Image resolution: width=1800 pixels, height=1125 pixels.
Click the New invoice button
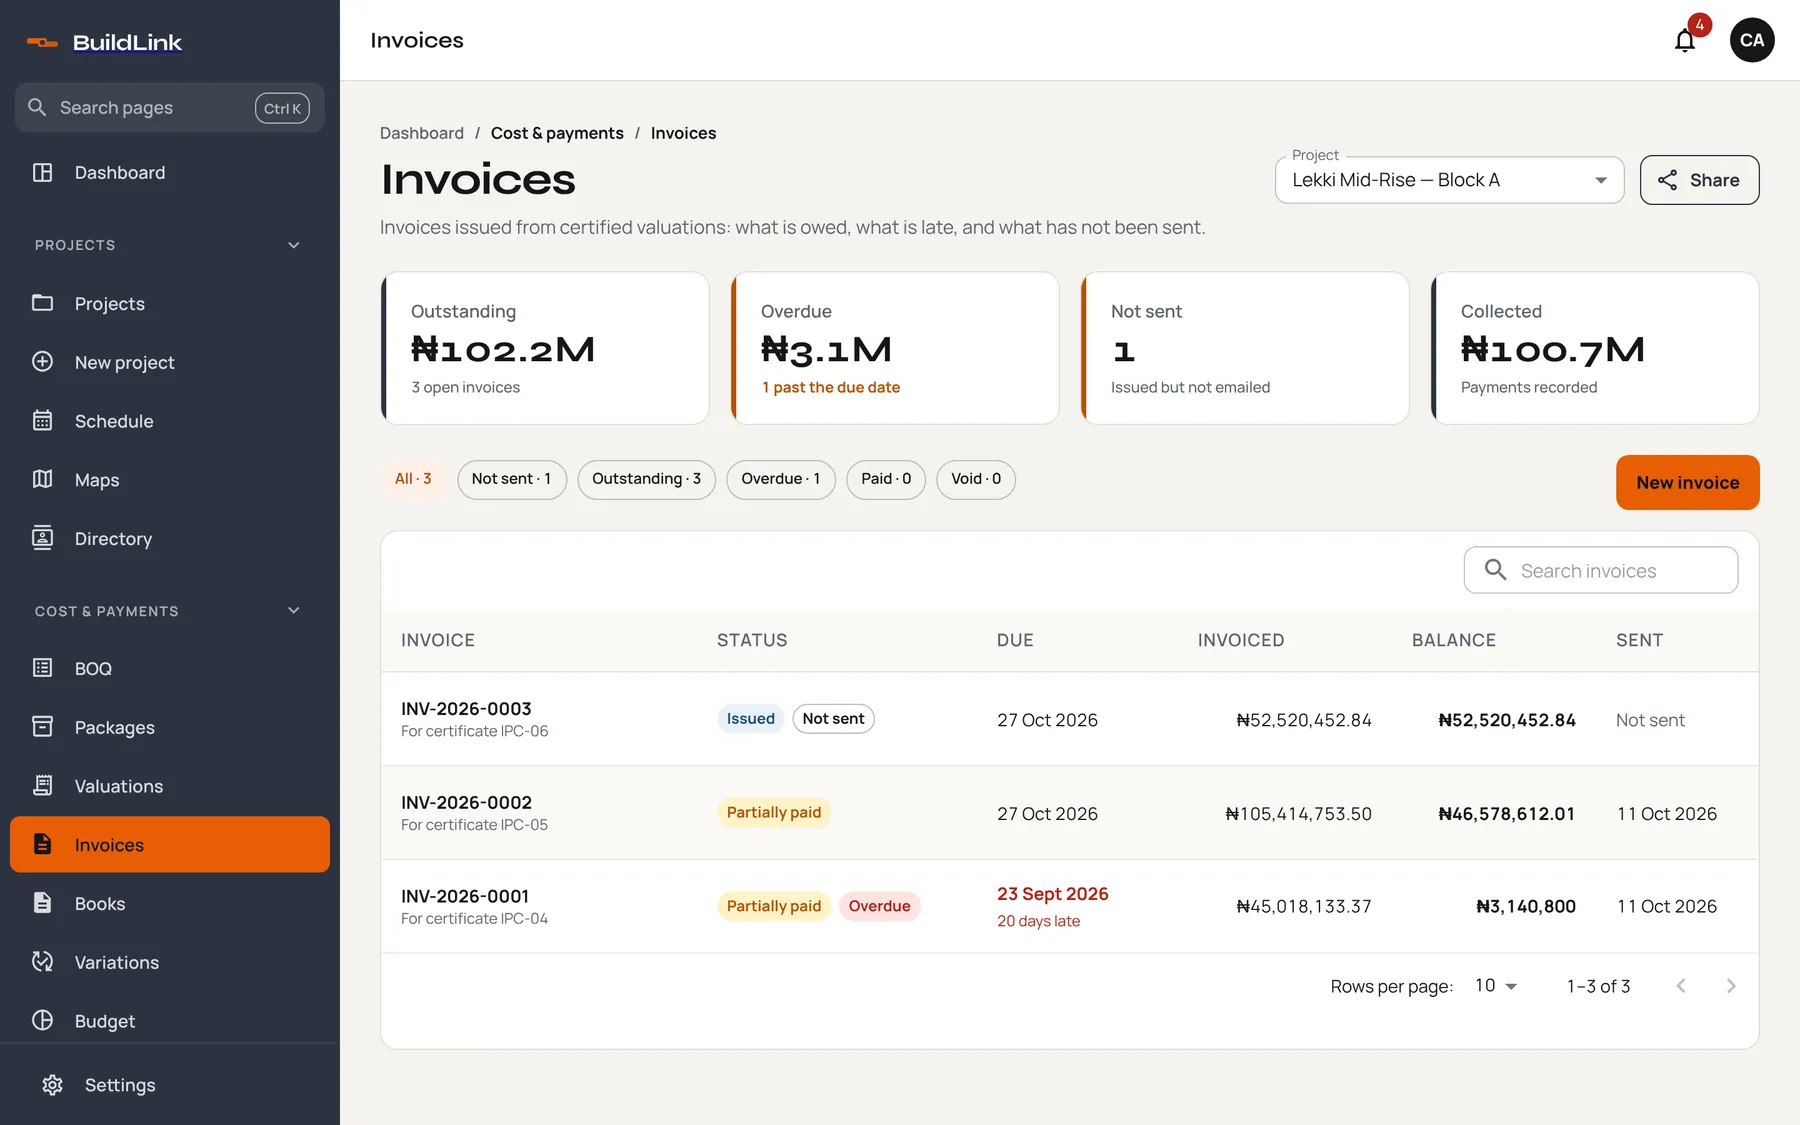[1688, 483]
